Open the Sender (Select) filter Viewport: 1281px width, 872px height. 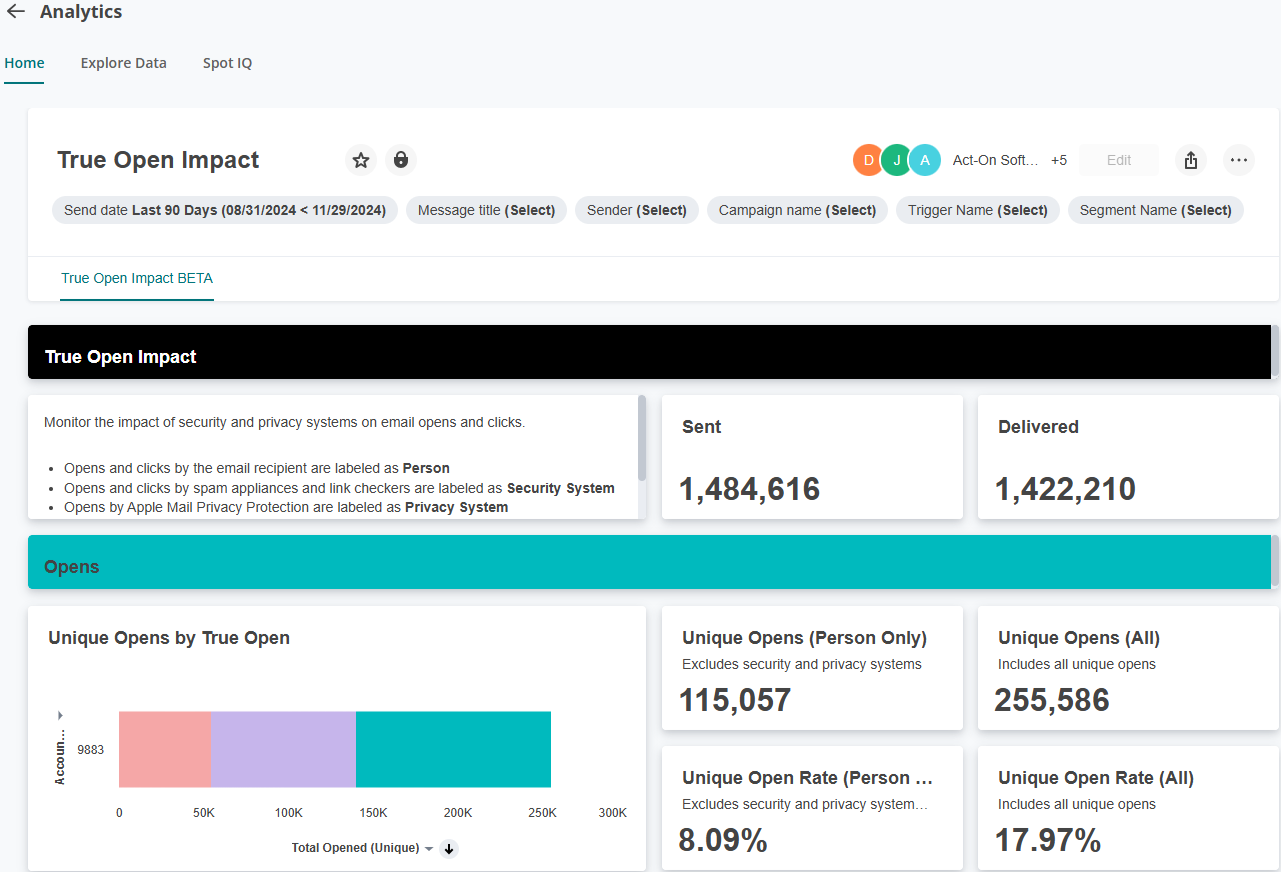[x=637, y=210]
